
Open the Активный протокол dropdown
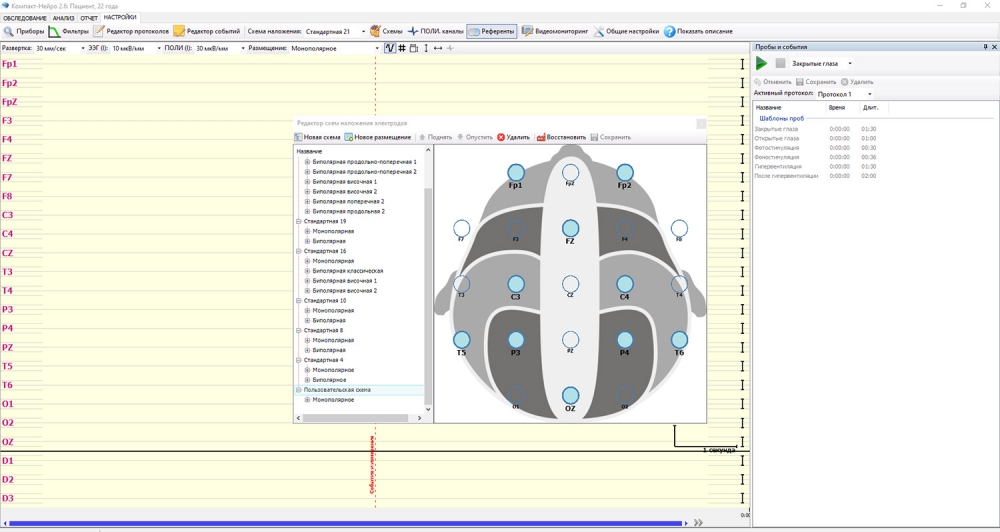point(845,94)
